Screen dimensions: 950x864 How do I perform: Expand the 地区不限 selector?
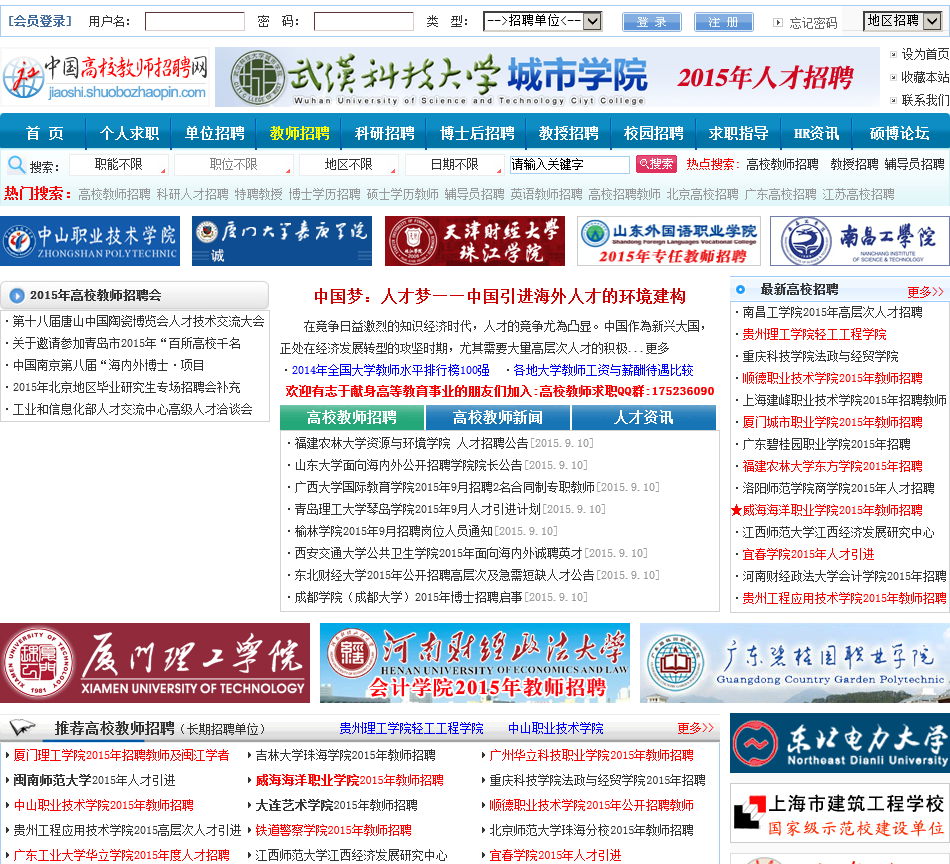coord(349,165)
